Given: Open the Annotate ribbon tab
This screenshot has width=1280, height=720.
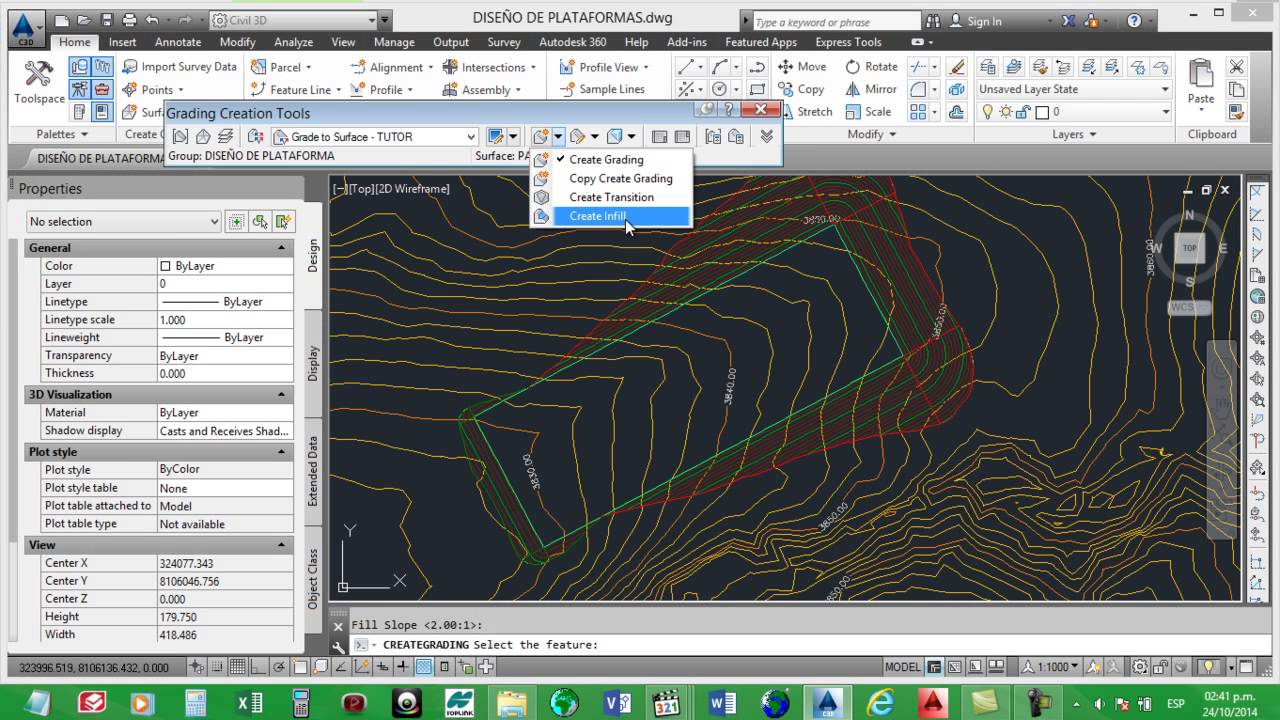Looking at the screenshot, I should (x=178, y=42).
